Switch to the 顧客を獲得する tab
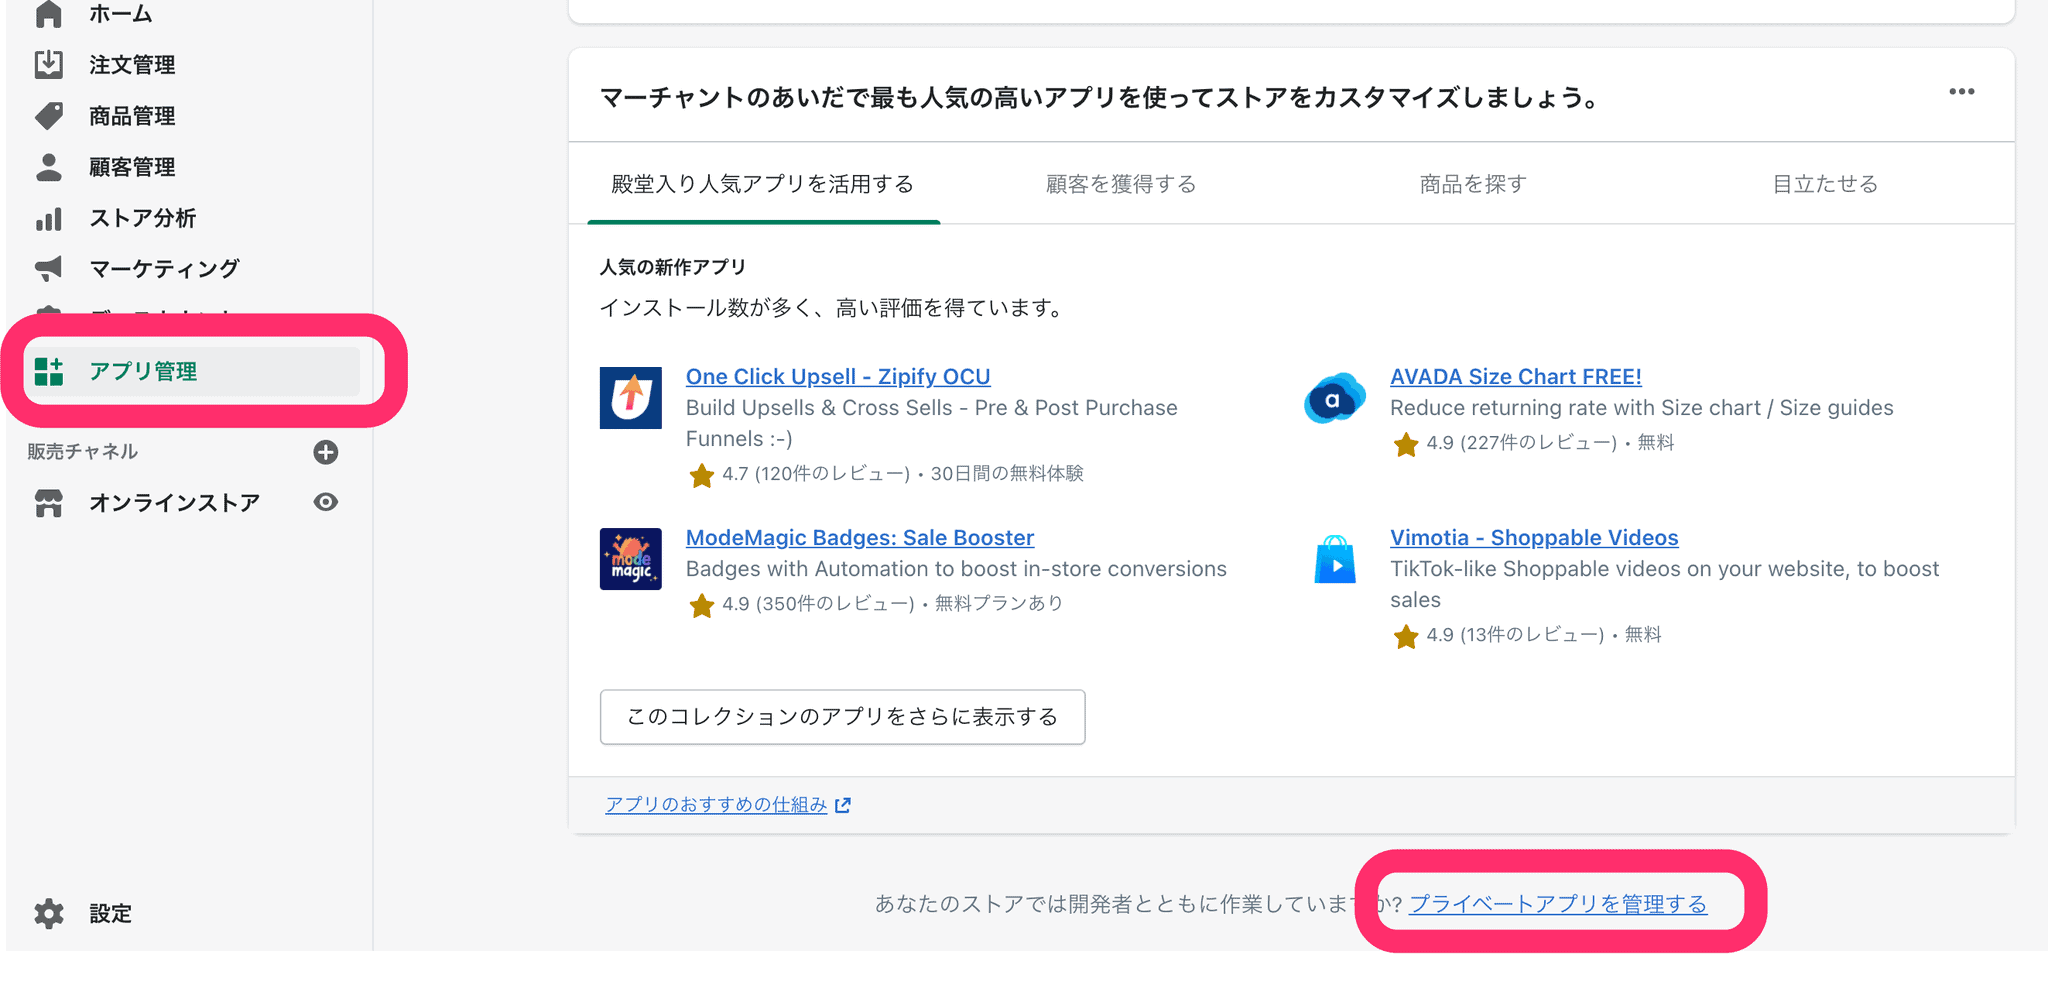The image size is (2048, 985). pyautogui.click(x=1120, y=184)
